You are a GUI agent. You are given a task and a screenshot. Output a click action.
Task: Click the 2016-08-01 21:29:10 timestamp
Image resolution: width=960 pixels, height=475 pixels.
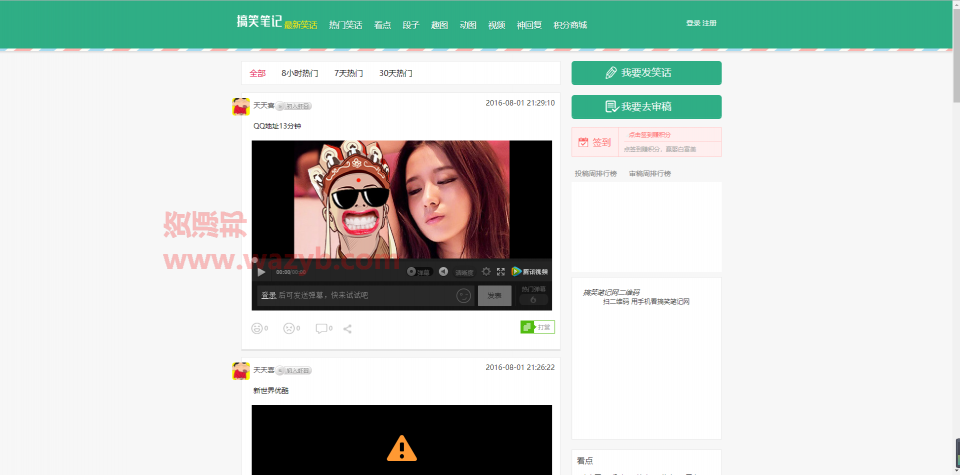pyautogui.click(x=520, y=103)
